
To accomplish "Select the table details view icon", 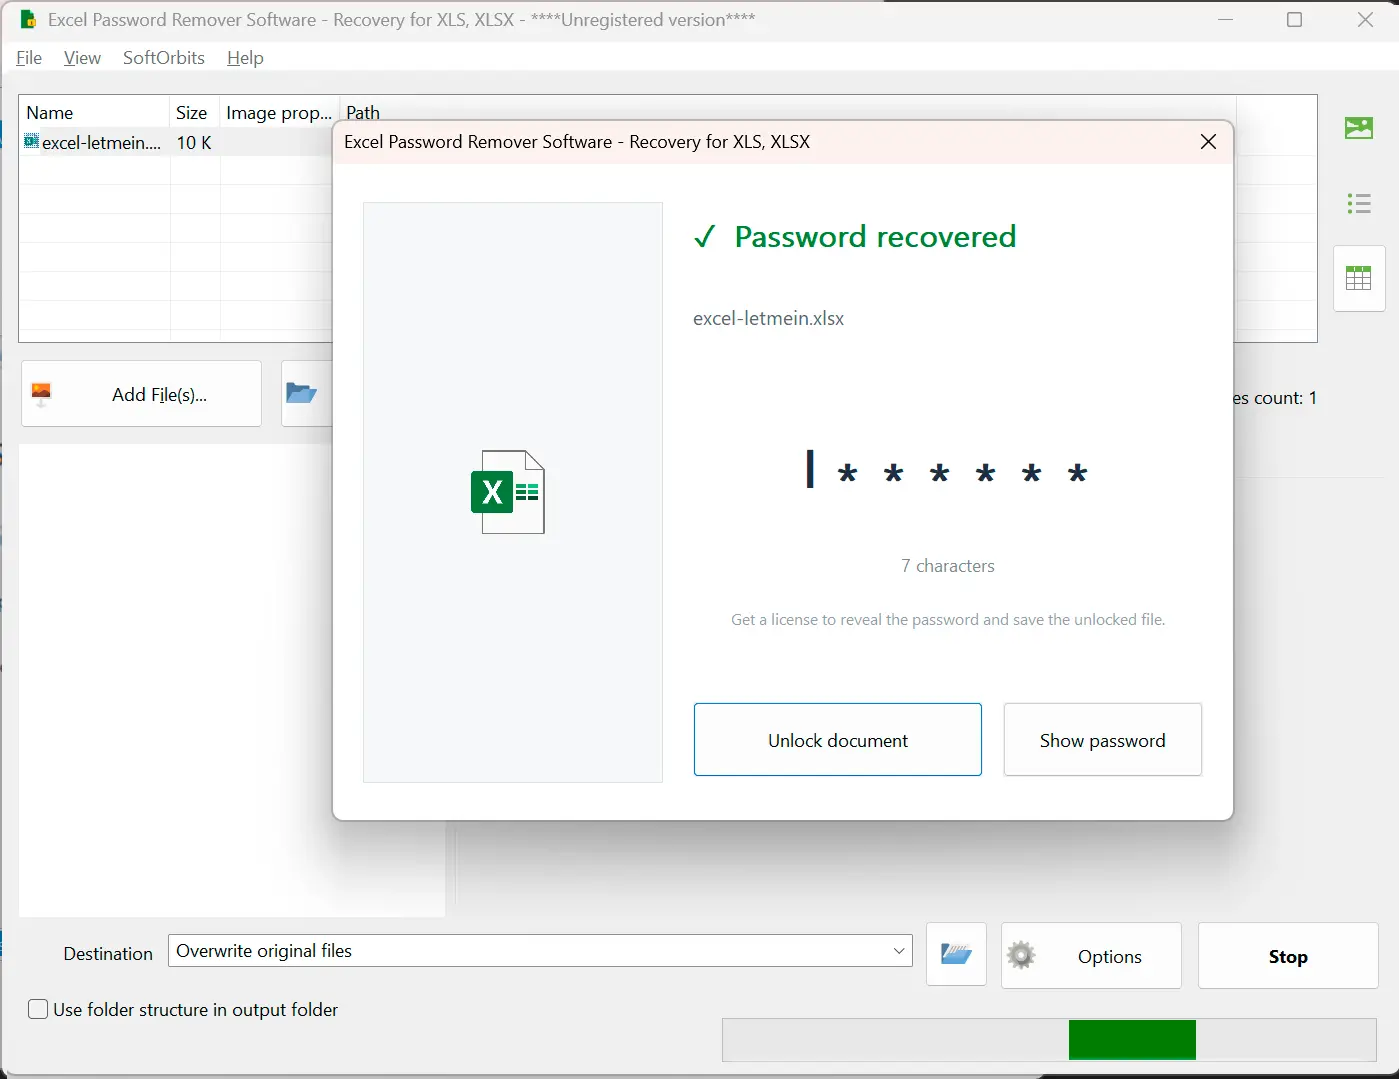I will pos(1358,278).
